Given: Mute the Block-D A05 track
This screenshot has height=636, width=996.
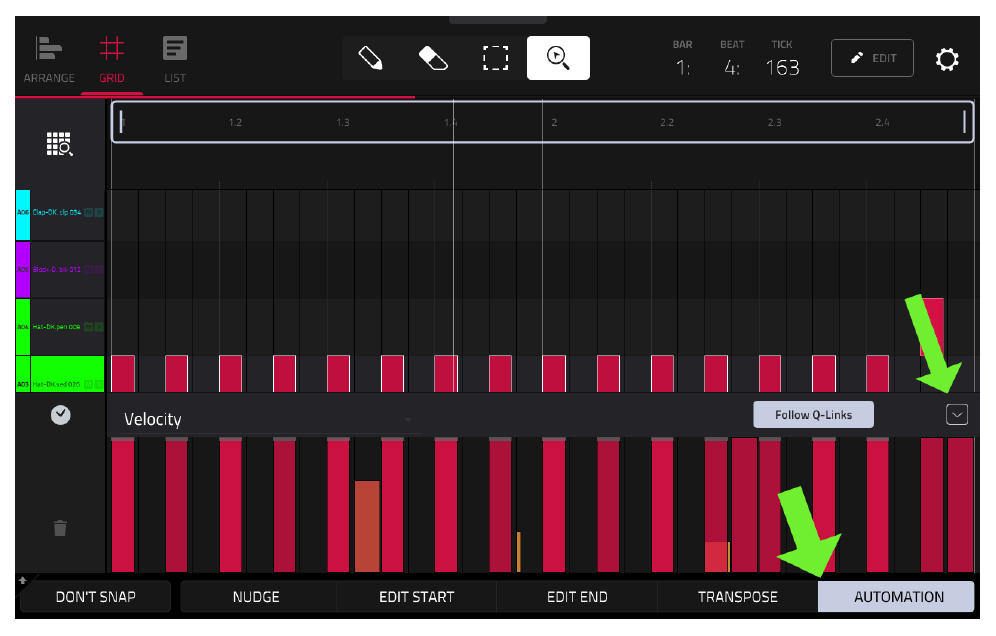Looking at the screenshot, I should coord(89,269).
